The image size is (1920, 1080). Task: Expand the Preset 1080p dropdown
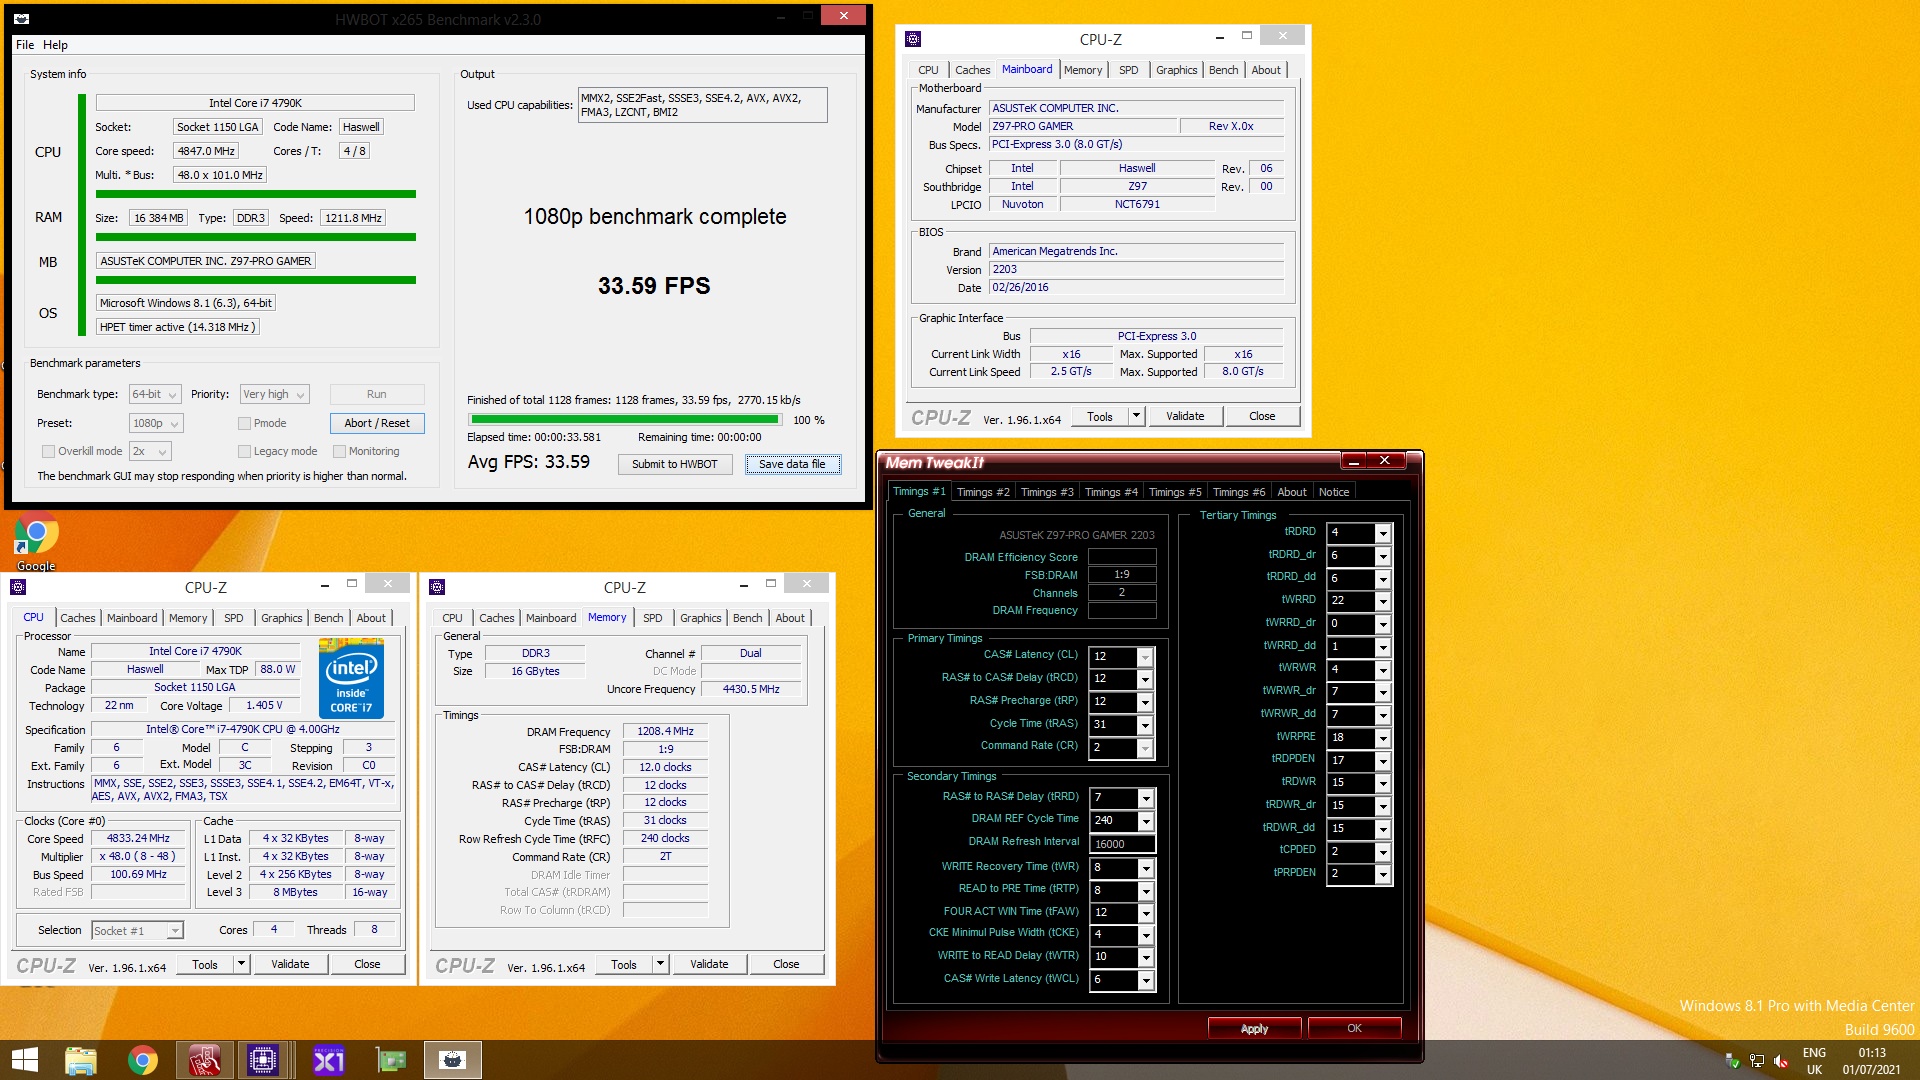[156, 423]
